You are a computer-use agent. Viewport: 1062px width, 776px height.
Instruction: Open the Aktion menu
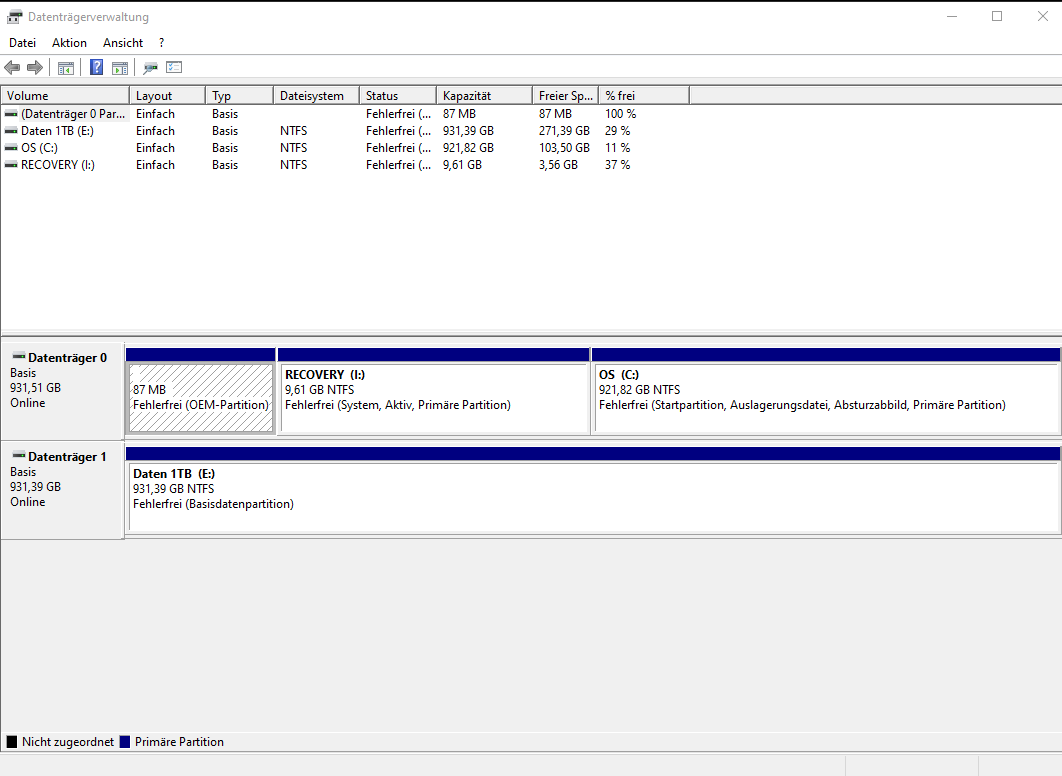pyautogui.click(x=69, y=43)
